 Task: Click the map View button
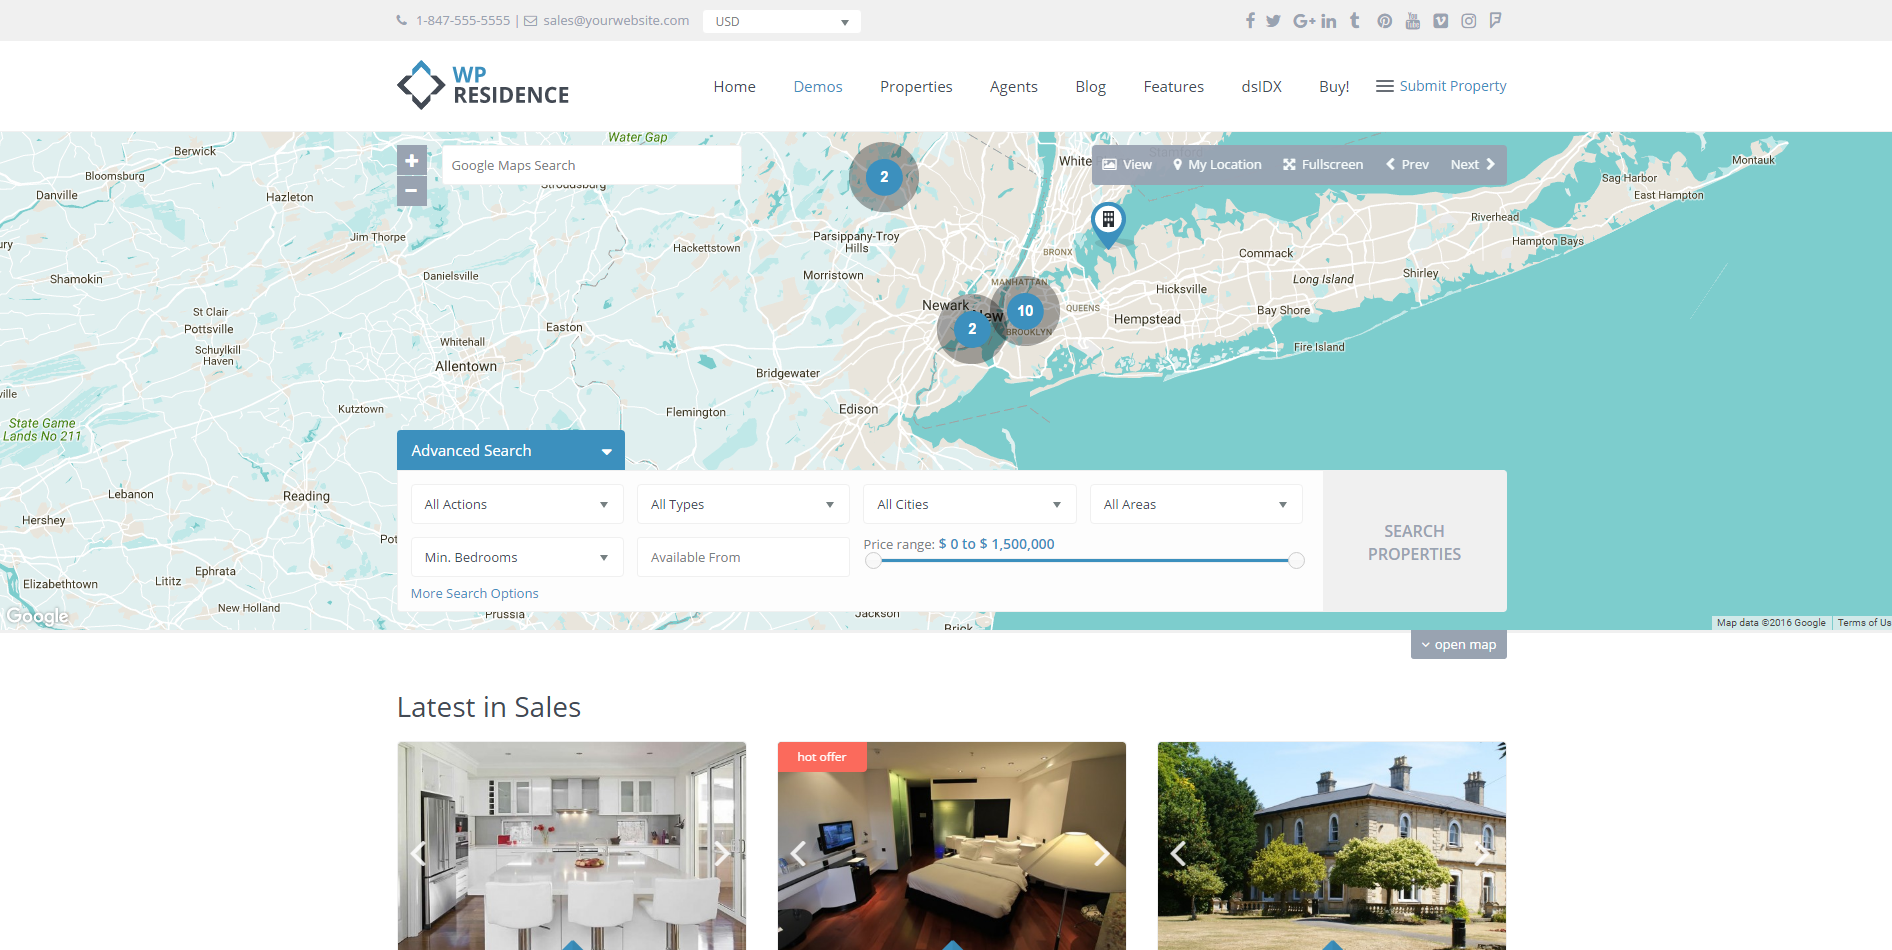click(1127, 164)
